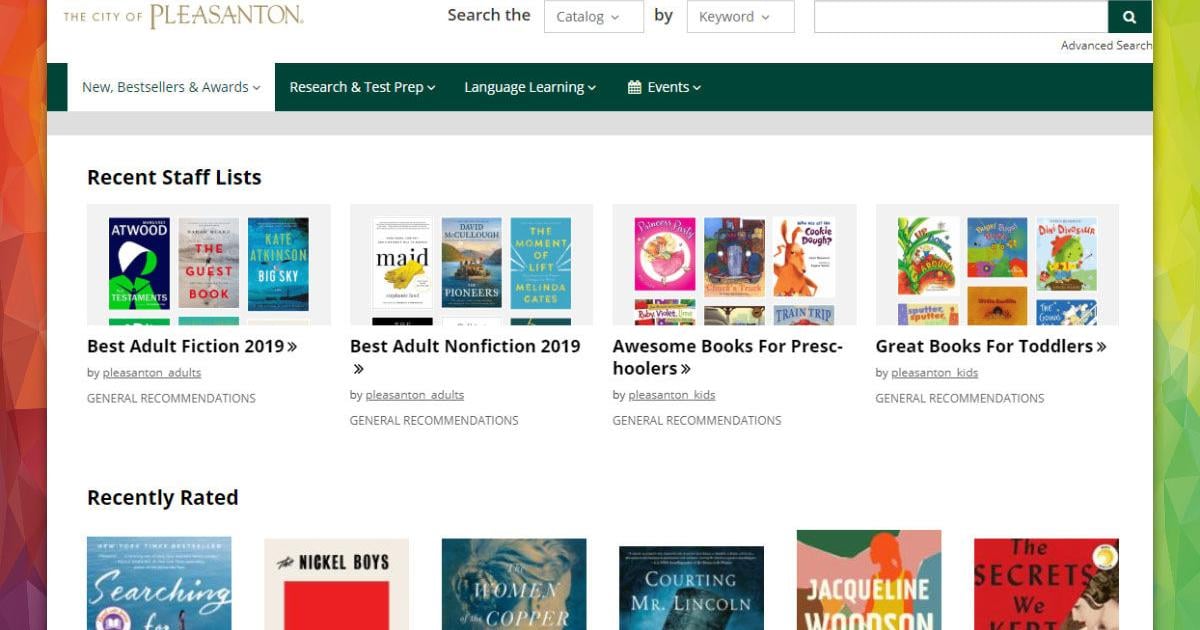The height and width of the screenshot is (630, 1200).
Task: Open the Keyword search-by dropdown
Action: point(740,16)
